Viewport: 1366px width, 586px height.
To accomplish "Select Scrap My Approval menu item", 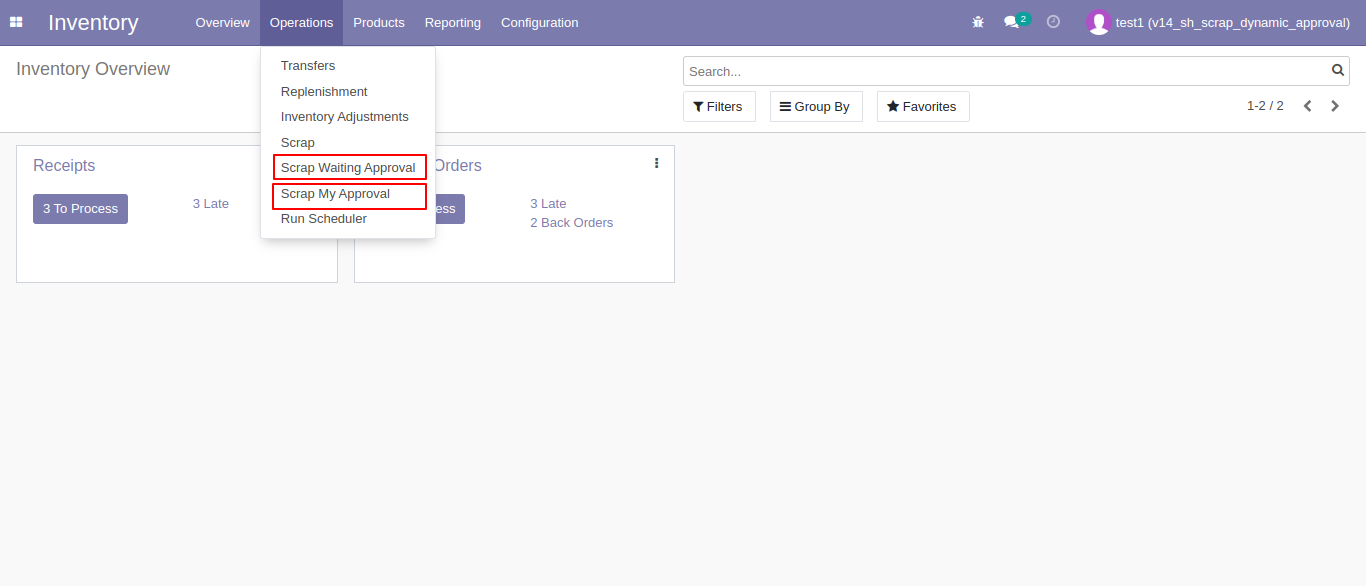I will (x=335, y=194).
